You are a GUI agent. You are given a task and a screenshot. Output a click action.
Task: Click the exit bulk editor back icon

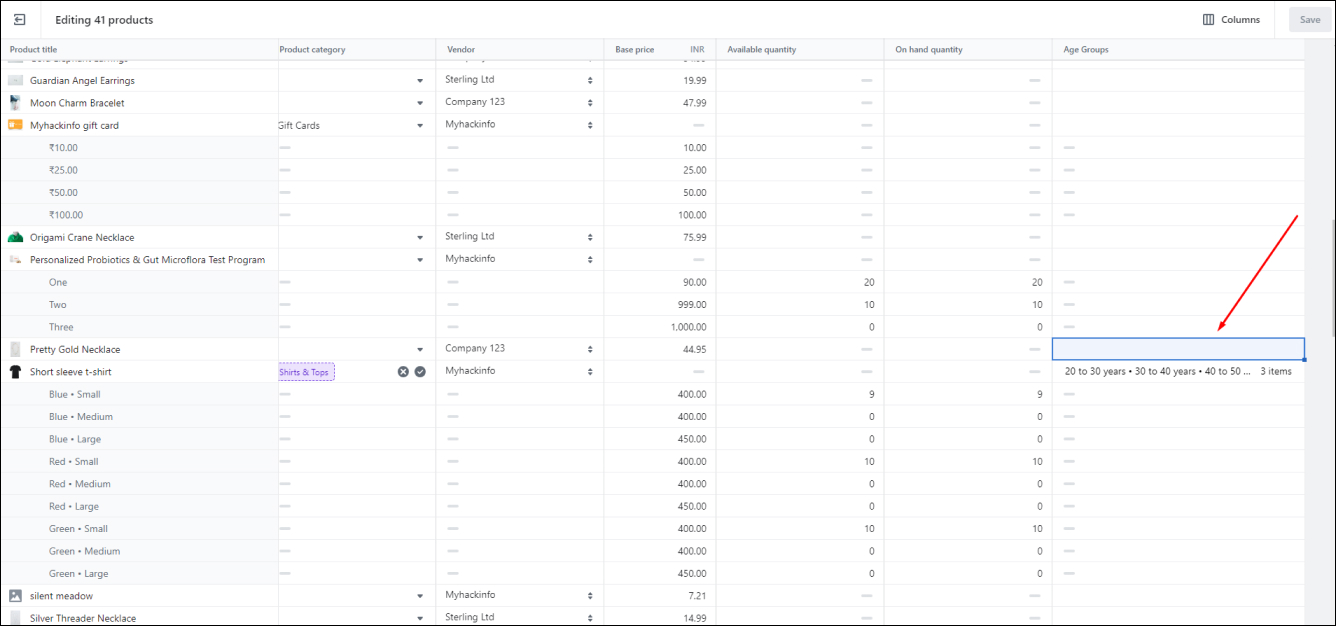(x=20, y=20)
